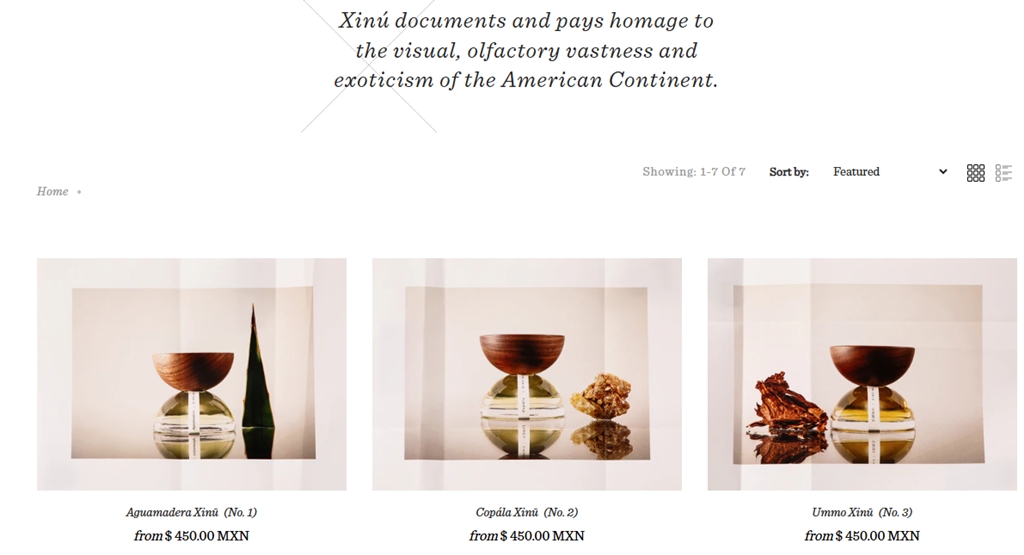Screen dimensions: 1024x555
Task: Open the Copála Xinú product photo
Action: click(527, 374)
